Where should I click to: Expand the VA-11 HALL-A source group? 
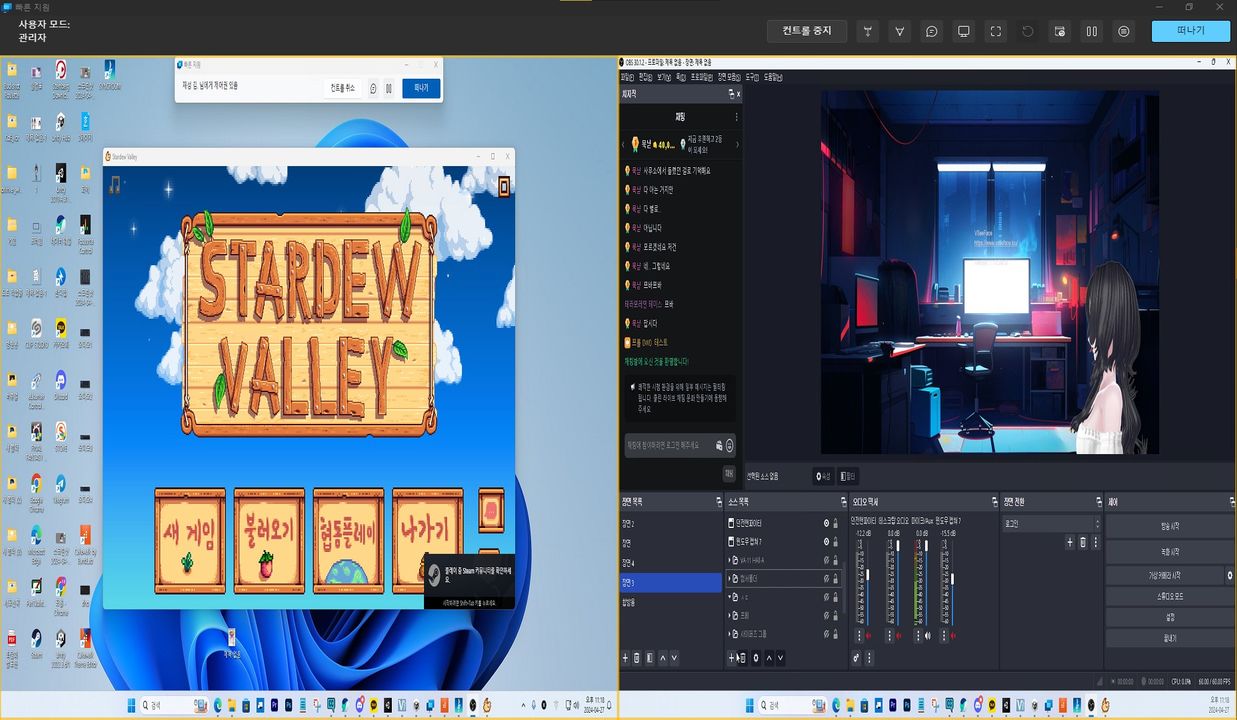pyautogui.click(x=730, y=560)
